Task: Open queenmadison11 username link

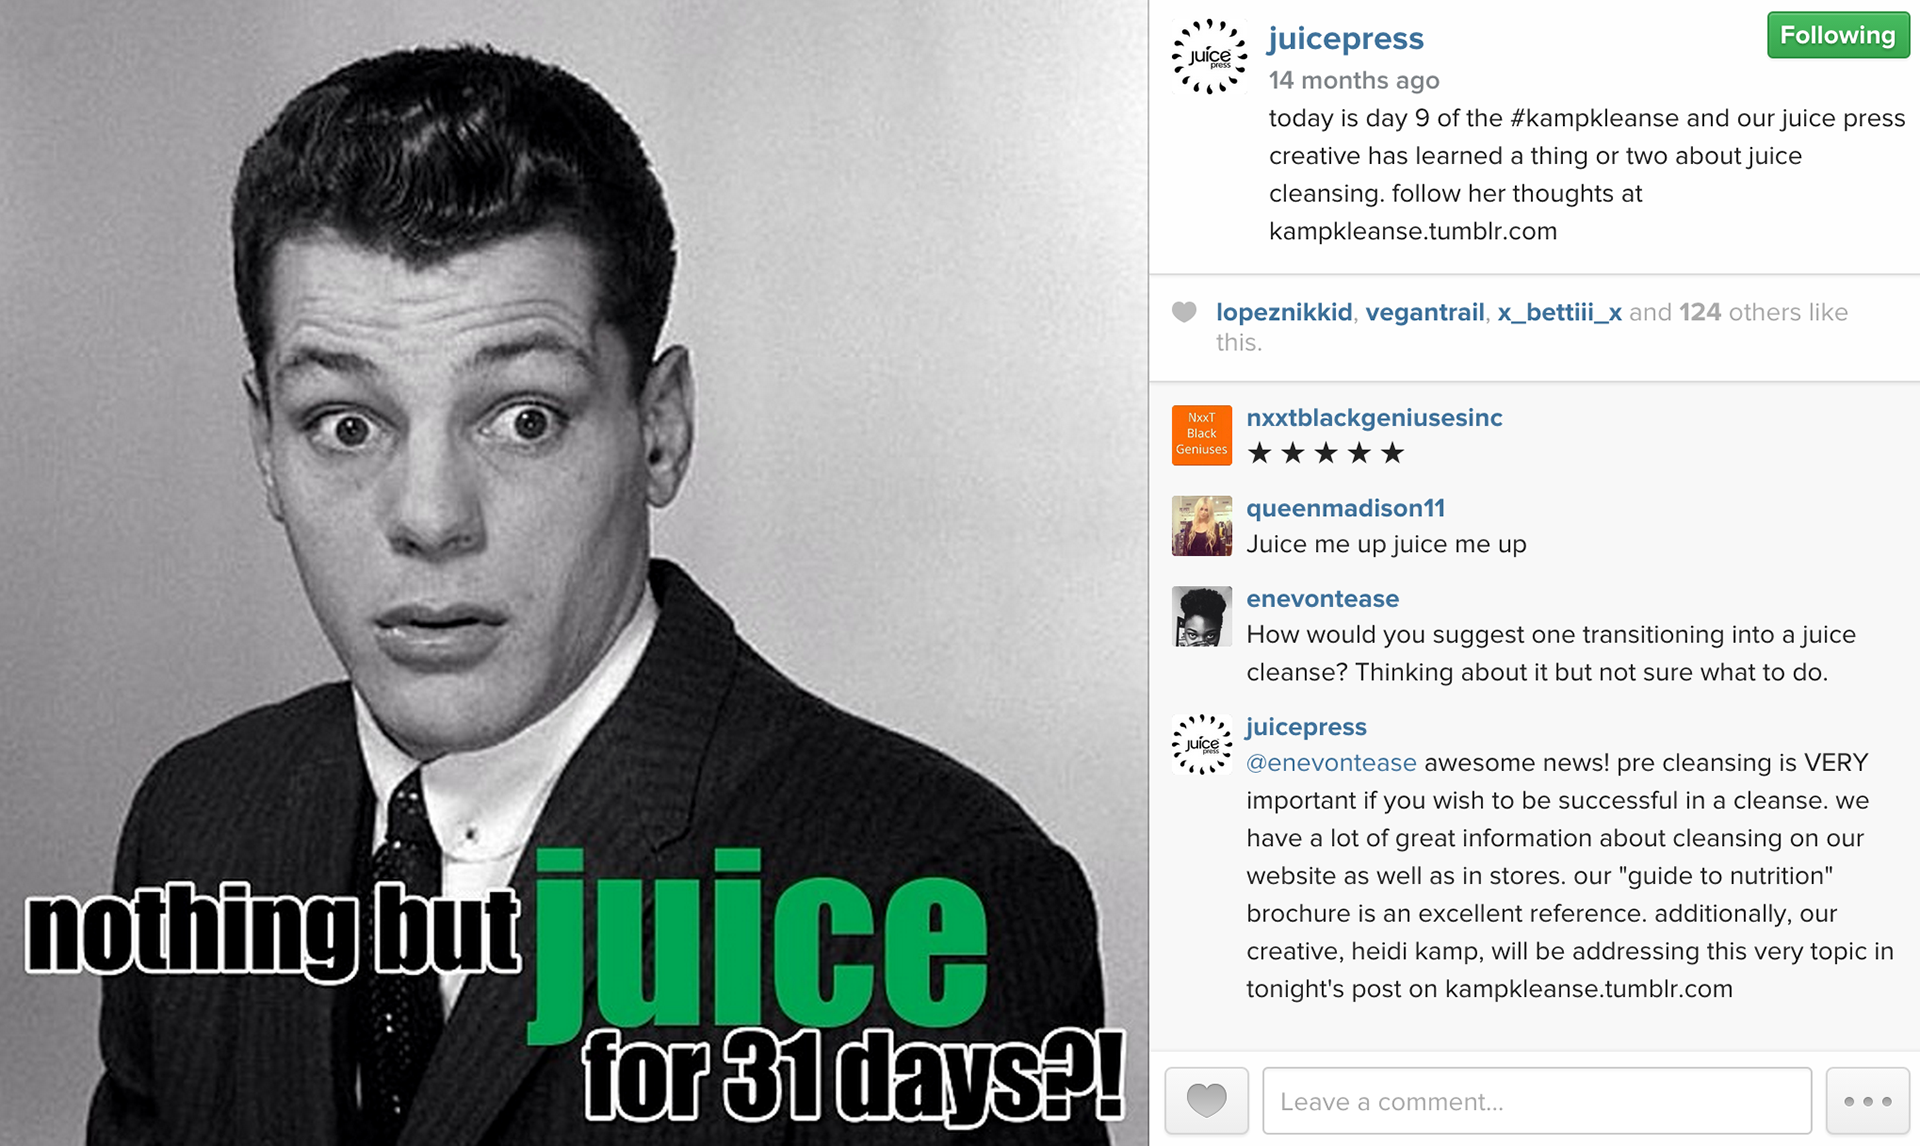Action: click(1345, 508)
